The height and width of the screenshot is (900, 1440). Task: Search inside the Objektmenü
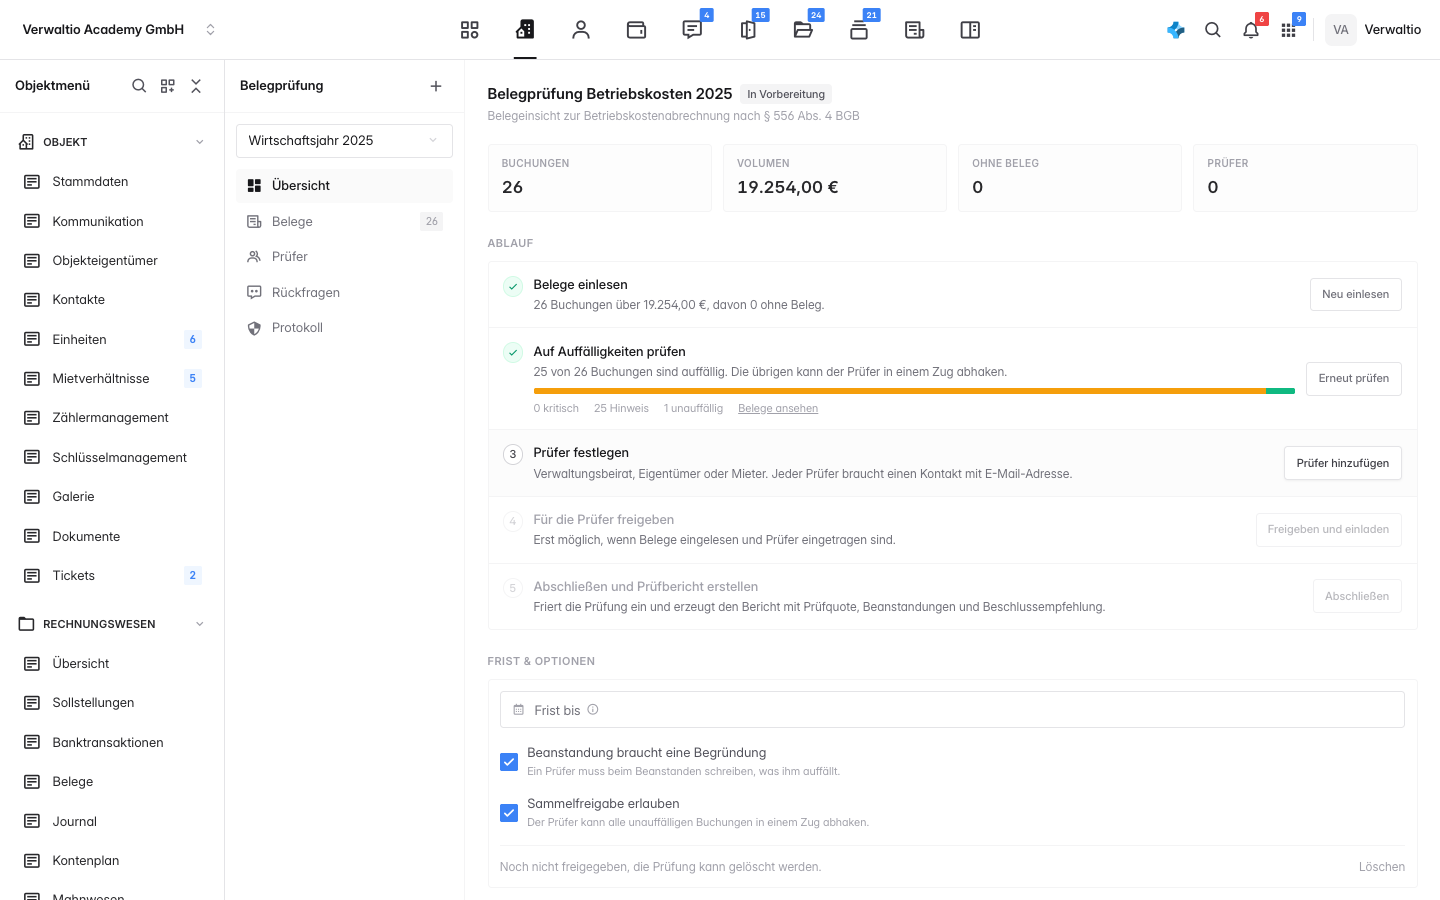point(139,86)
